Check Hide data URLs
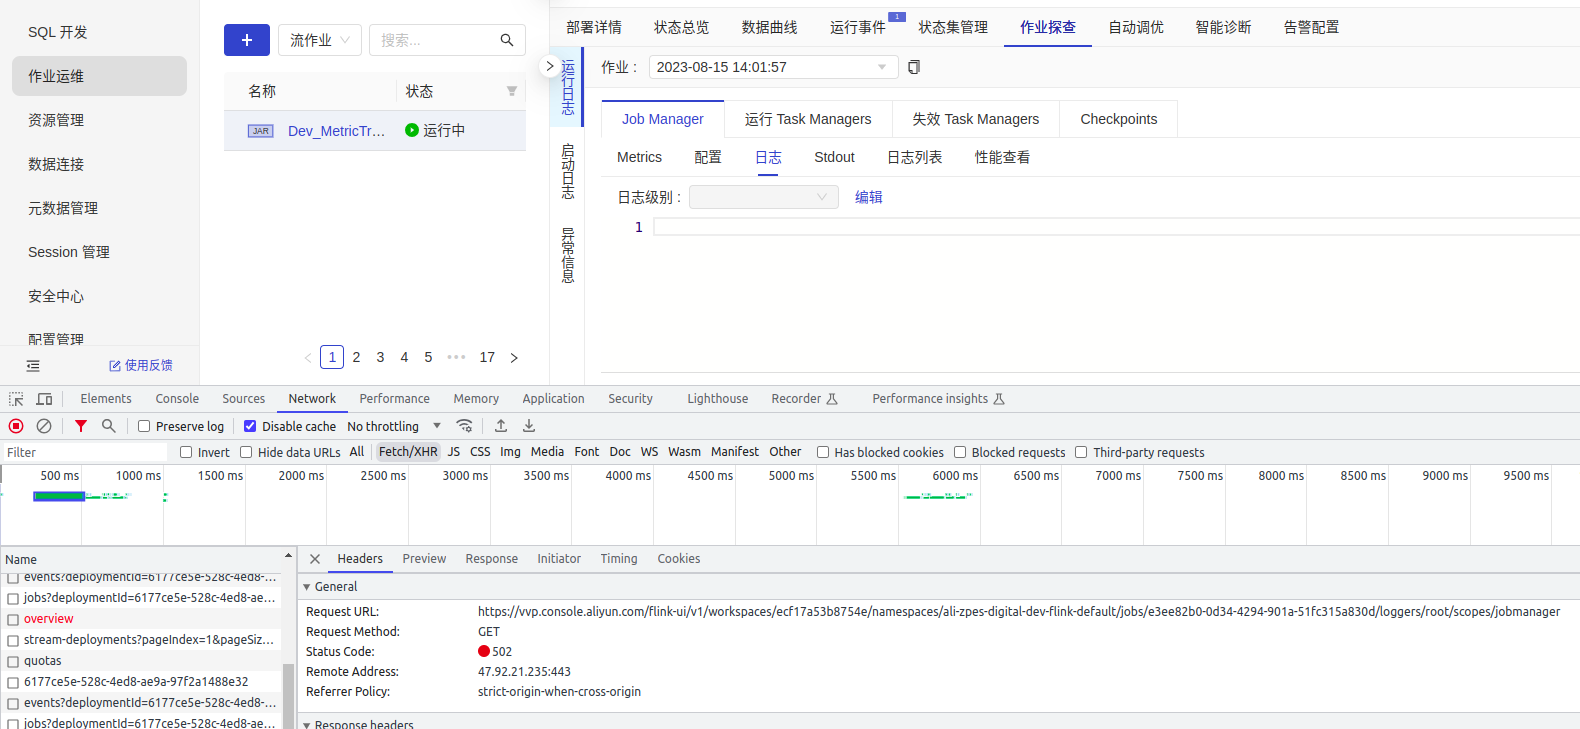This screenshot has height=729, width=1580. [246, 452]
